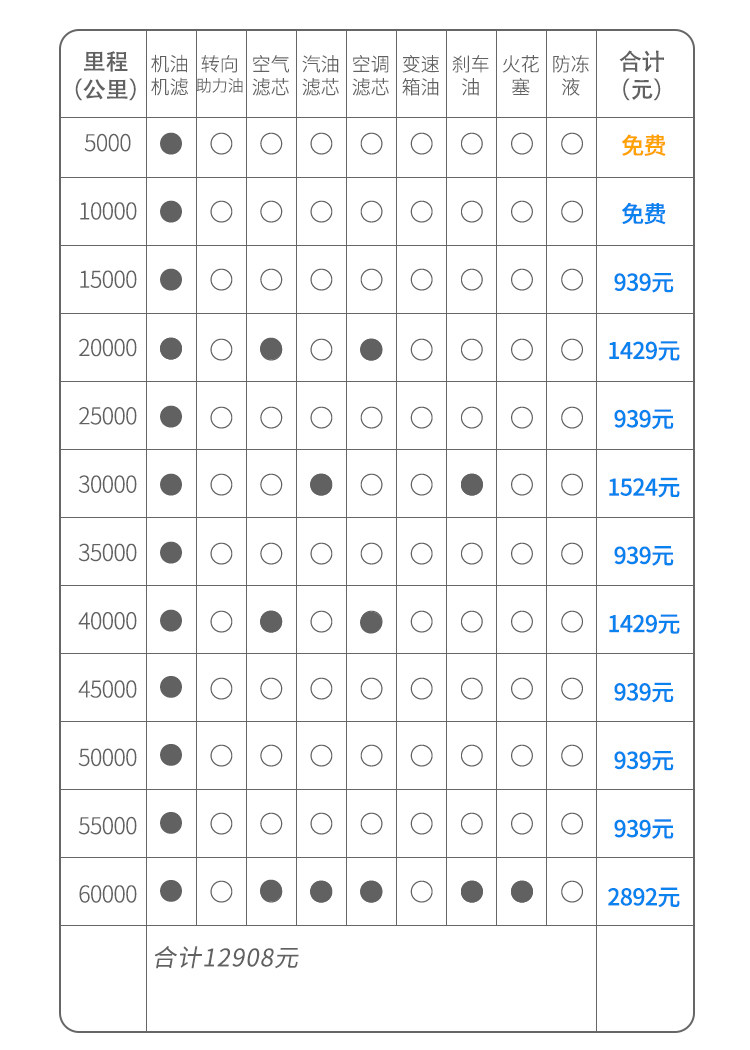Click the 35000 mileage row label

coord(107,553)
